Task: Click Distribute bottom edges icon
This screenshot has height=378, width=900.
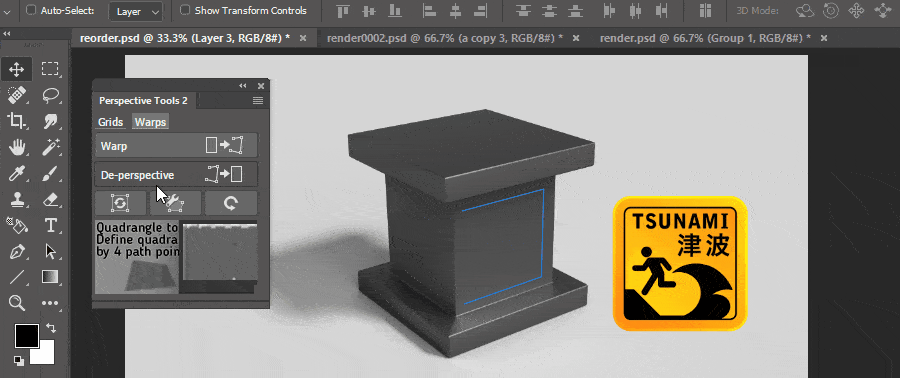Action: [576, 10]
